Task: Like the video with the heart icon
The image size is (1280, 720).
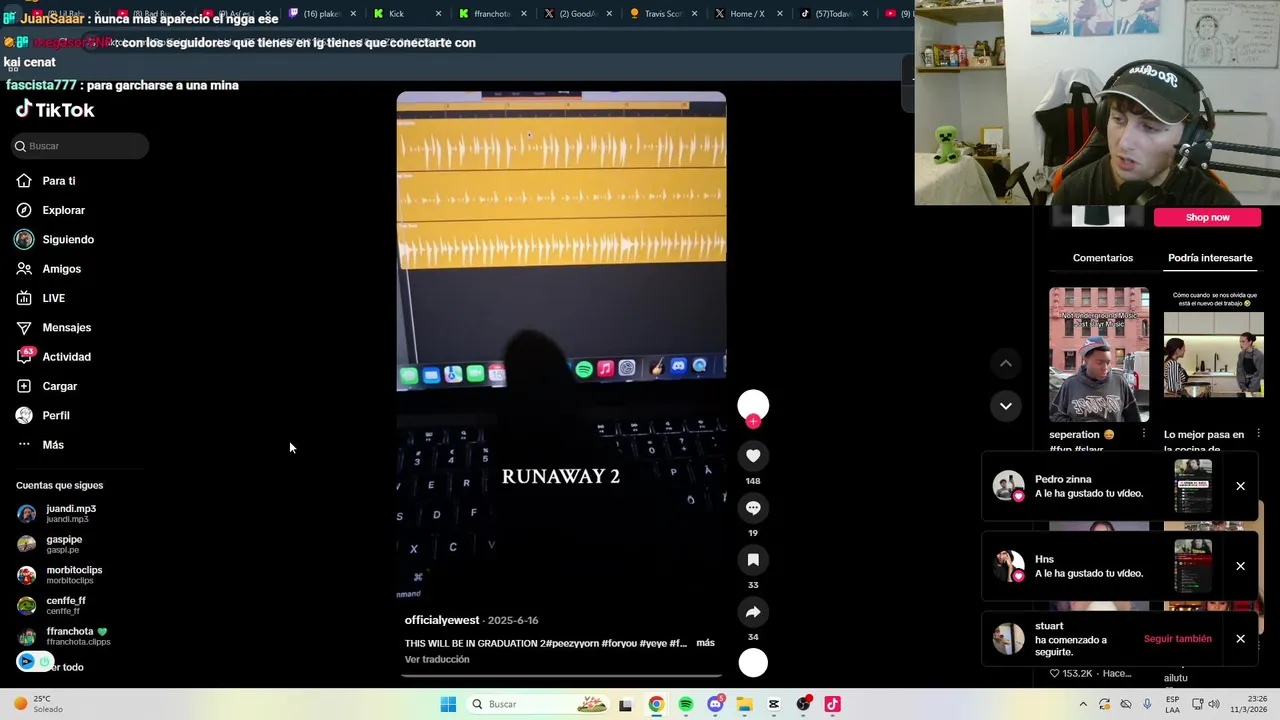Action: coord(753,456)
